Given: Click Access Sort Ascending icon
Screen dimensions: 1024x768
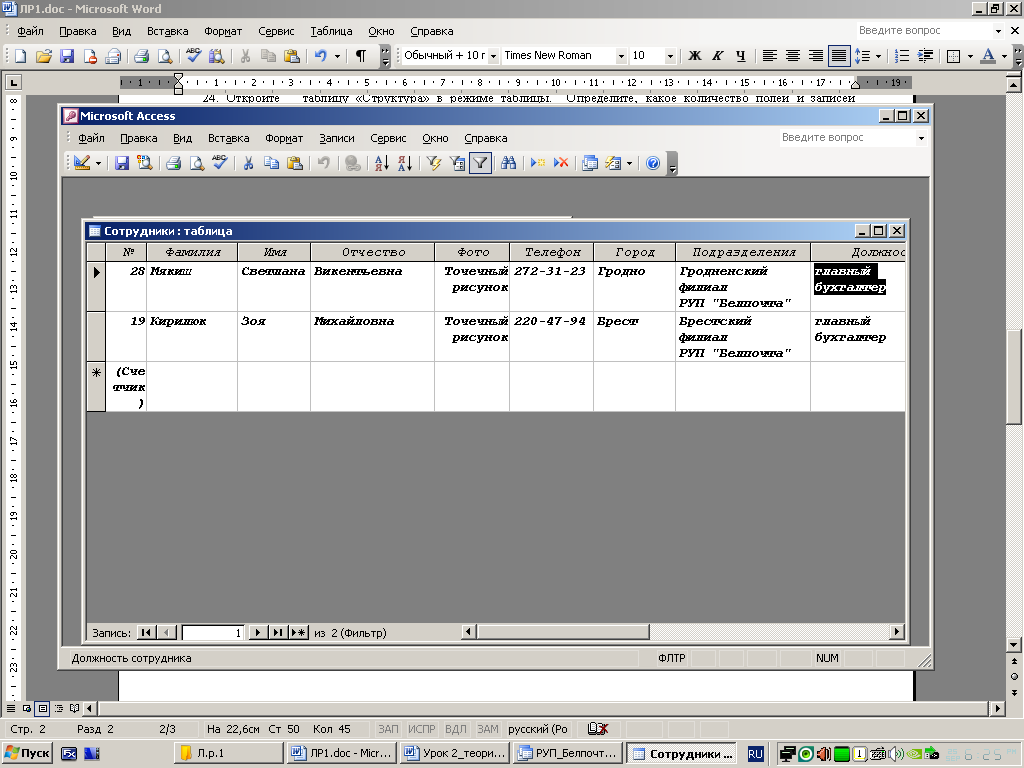Looking at the screenshot, I should [x=381, y=163].
